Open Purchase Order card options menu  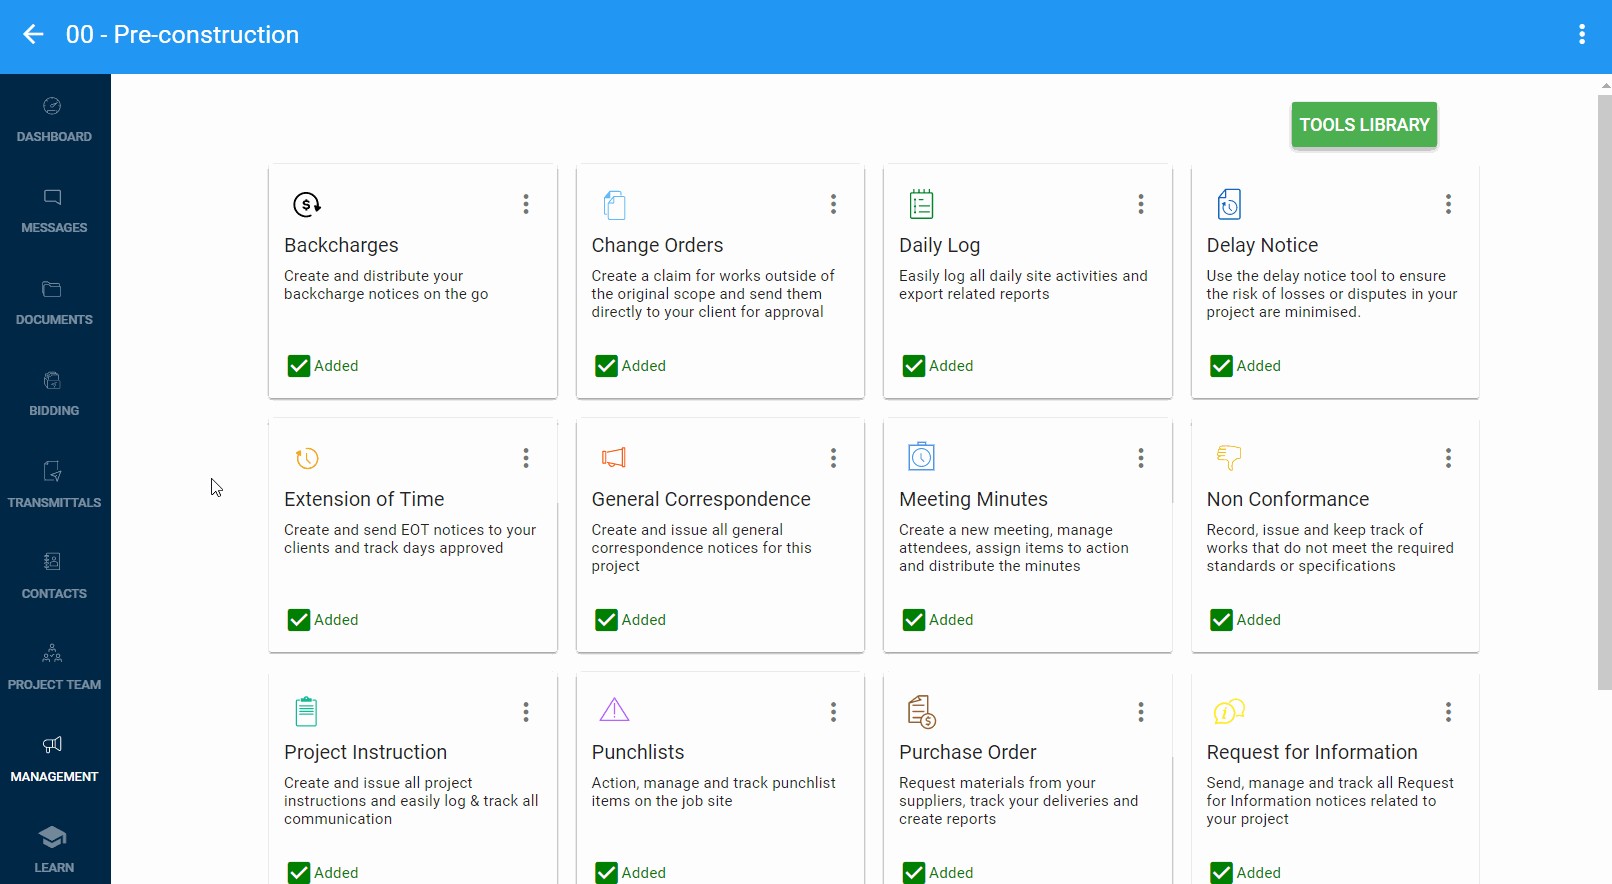click(1141, 712)
